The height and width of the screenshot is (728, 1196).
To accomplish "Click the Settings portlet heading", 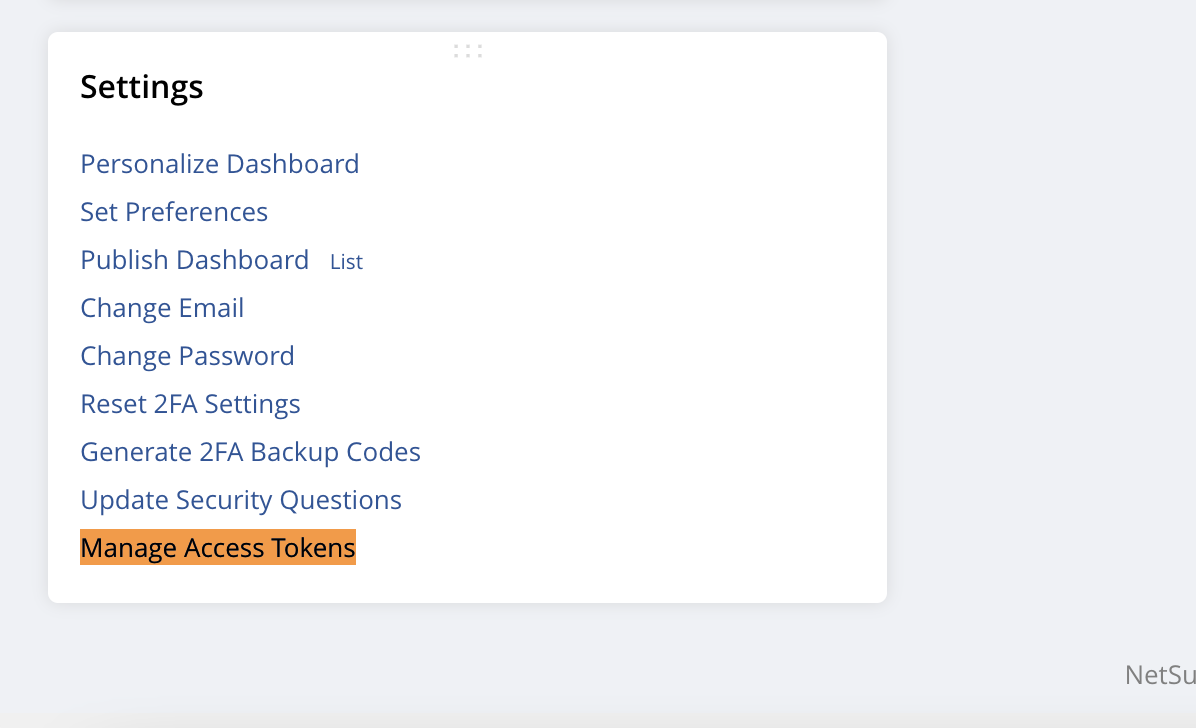I will 142,87.
